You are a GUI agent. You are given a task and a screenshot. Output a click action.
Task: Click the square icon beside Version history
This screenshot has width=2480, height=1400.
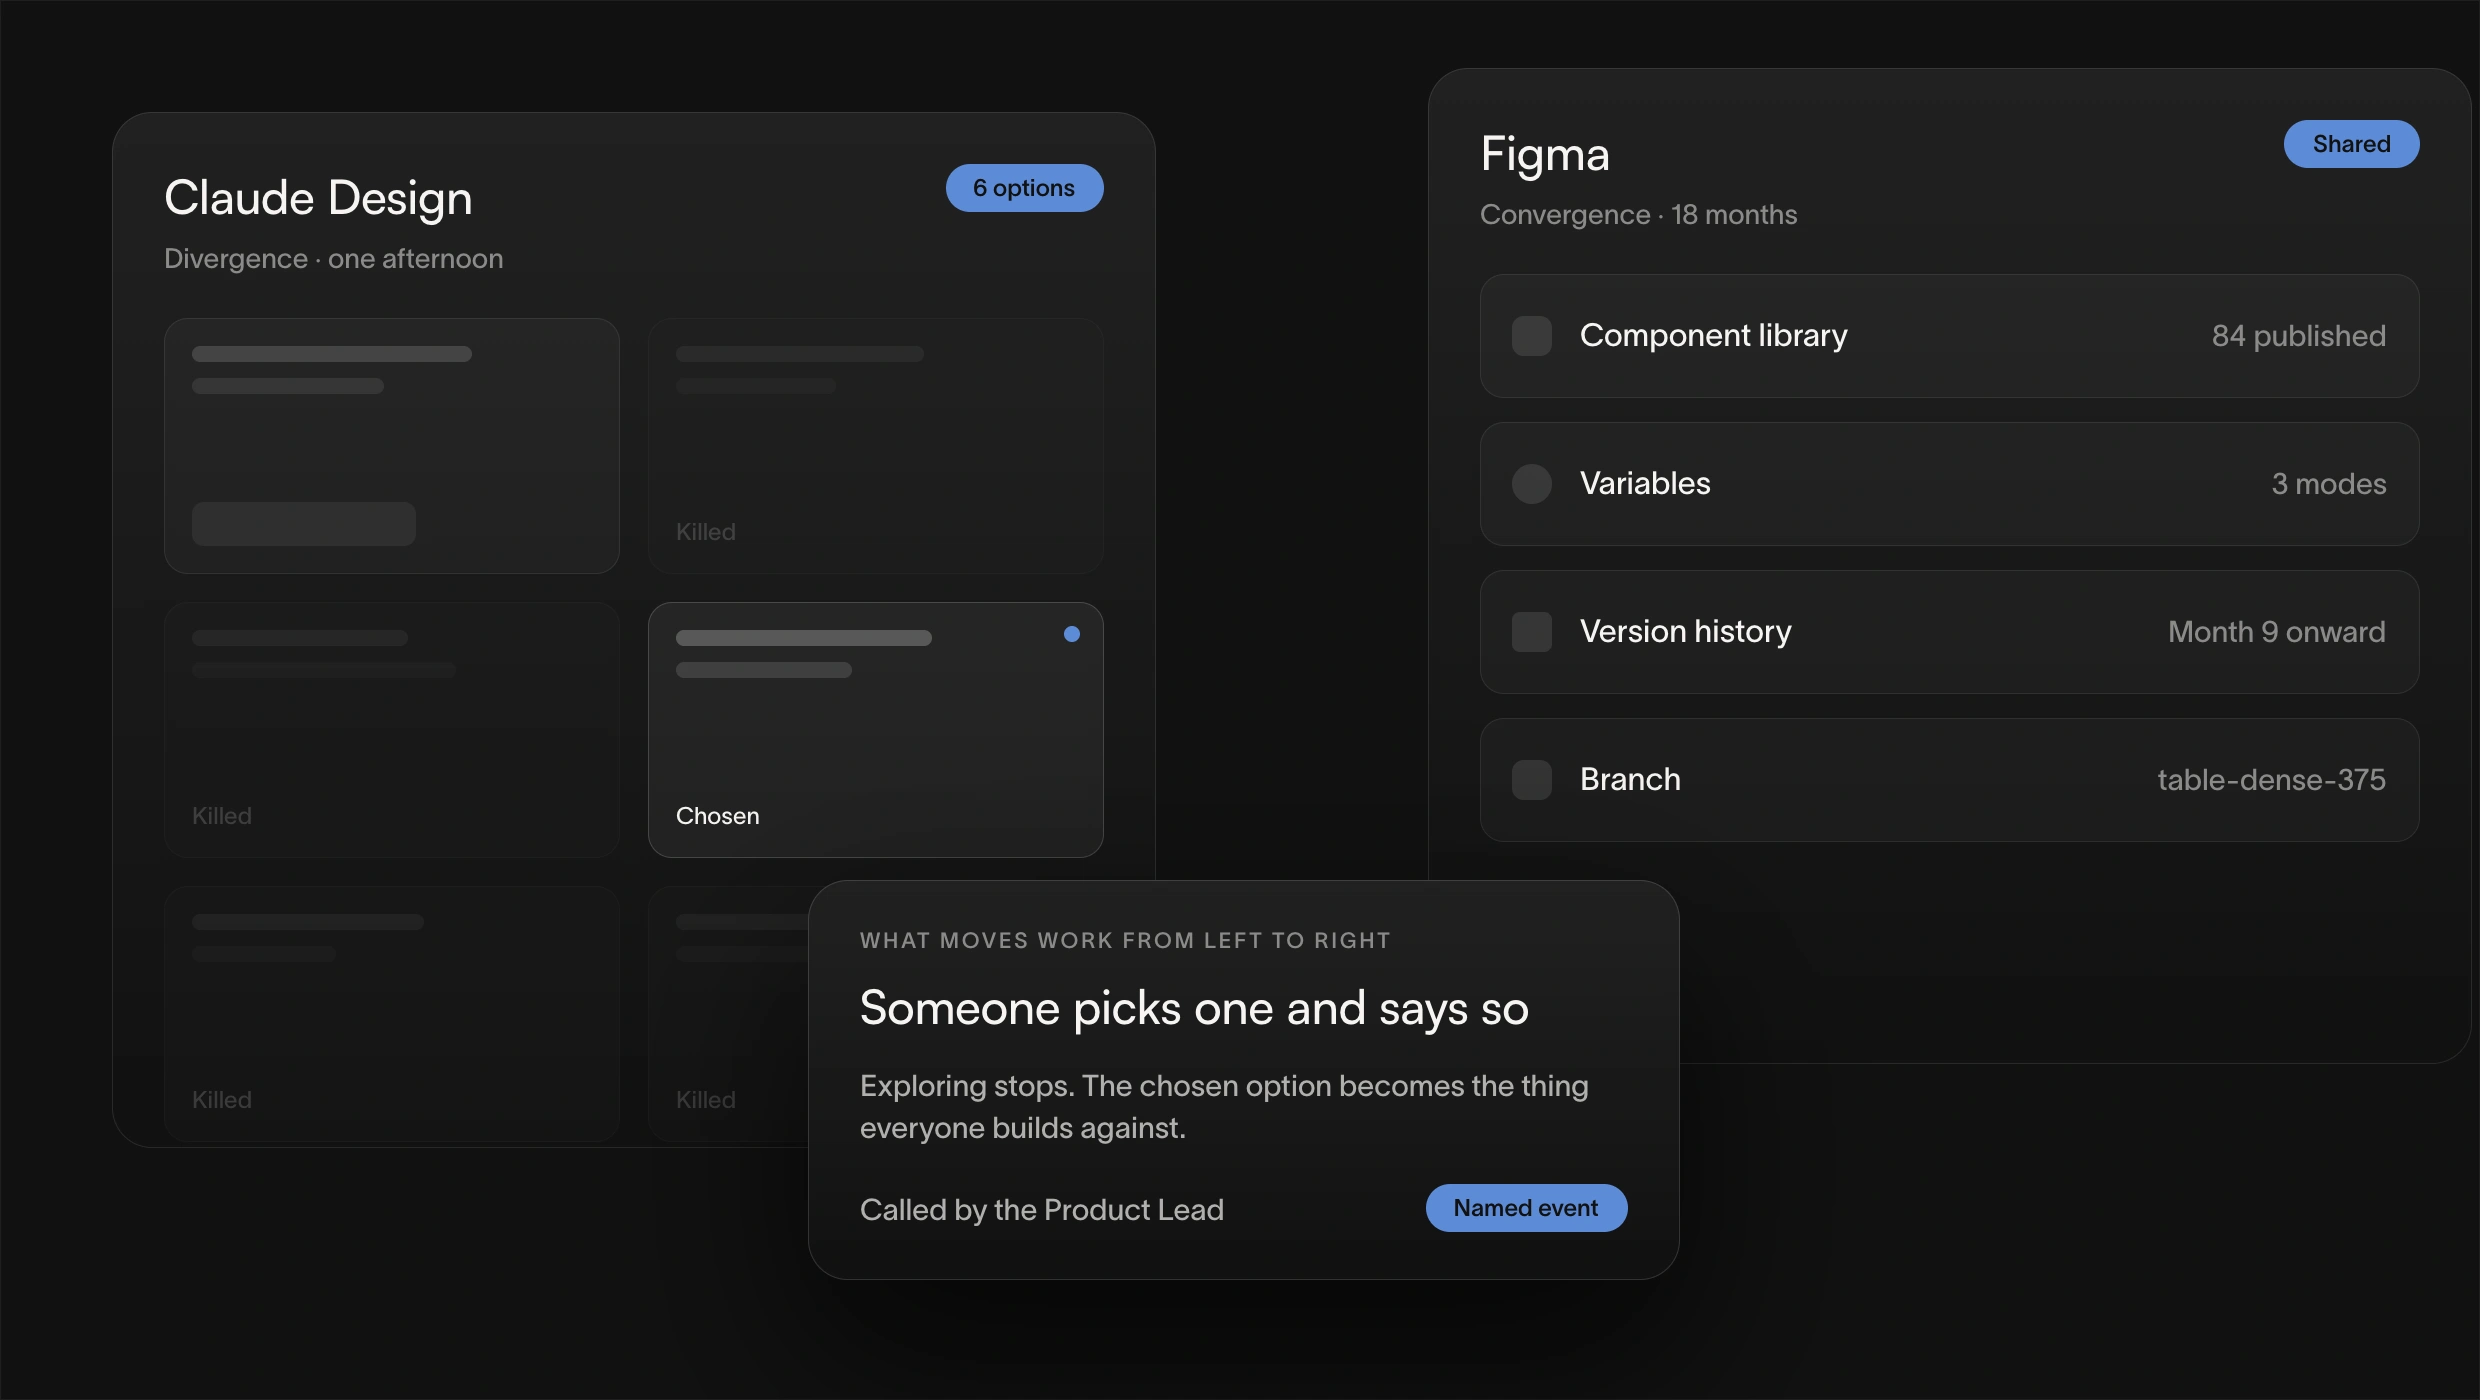1531,632
